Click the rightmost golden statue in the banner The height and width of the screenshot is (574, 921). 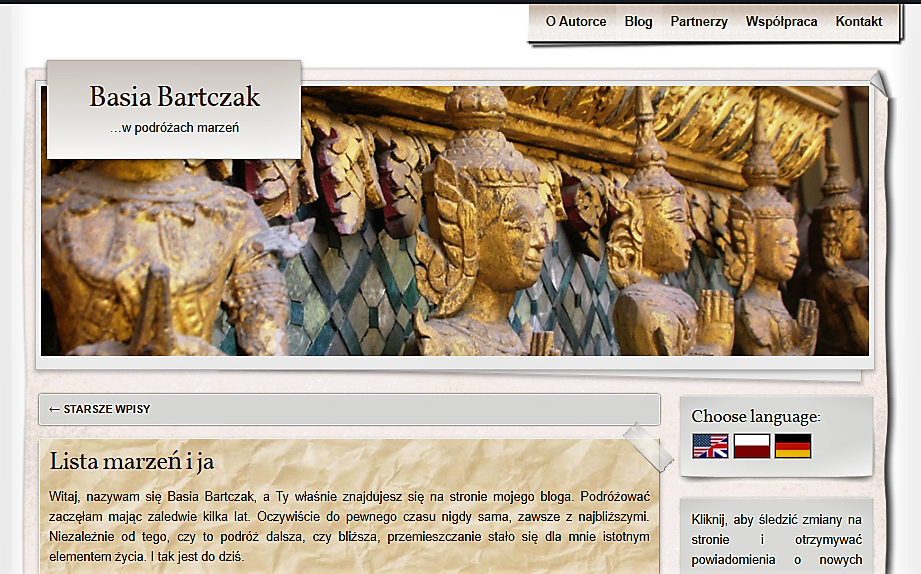[838, 250]
